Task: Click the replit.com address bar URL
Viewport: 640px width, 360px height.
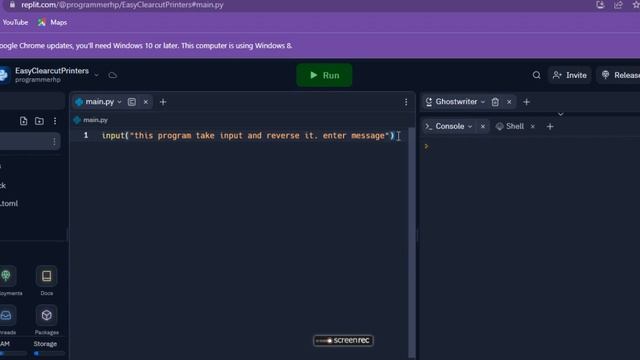Action: (x=122, y=5)
